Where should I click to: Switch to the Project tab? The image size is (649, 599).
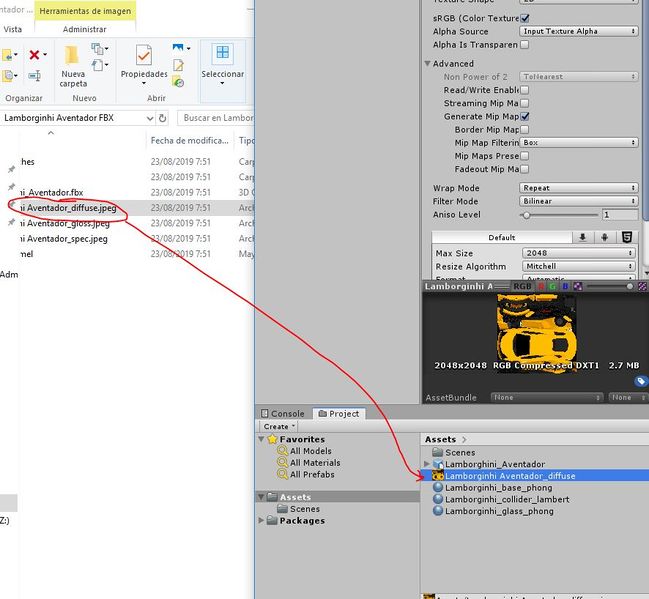pyautogui.click(x=339, y=414)
